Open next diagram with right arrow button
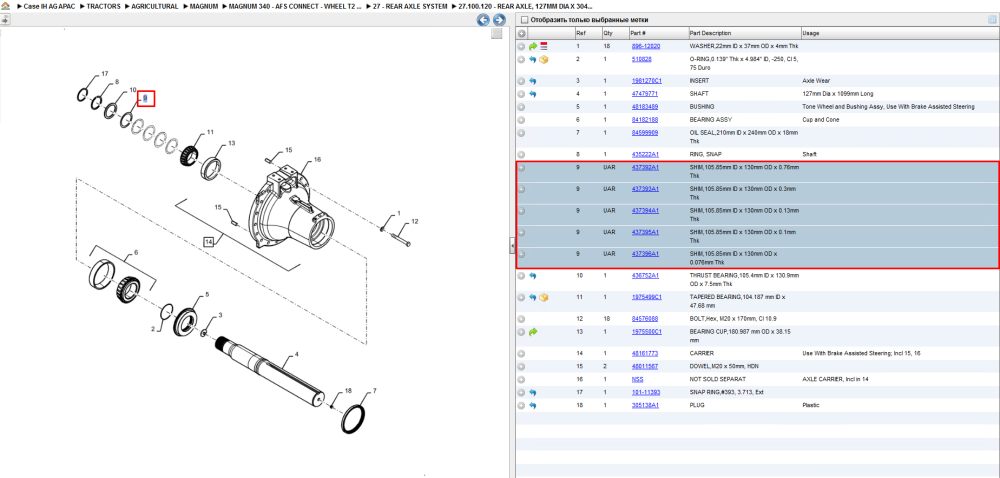 tap(499, 20)
